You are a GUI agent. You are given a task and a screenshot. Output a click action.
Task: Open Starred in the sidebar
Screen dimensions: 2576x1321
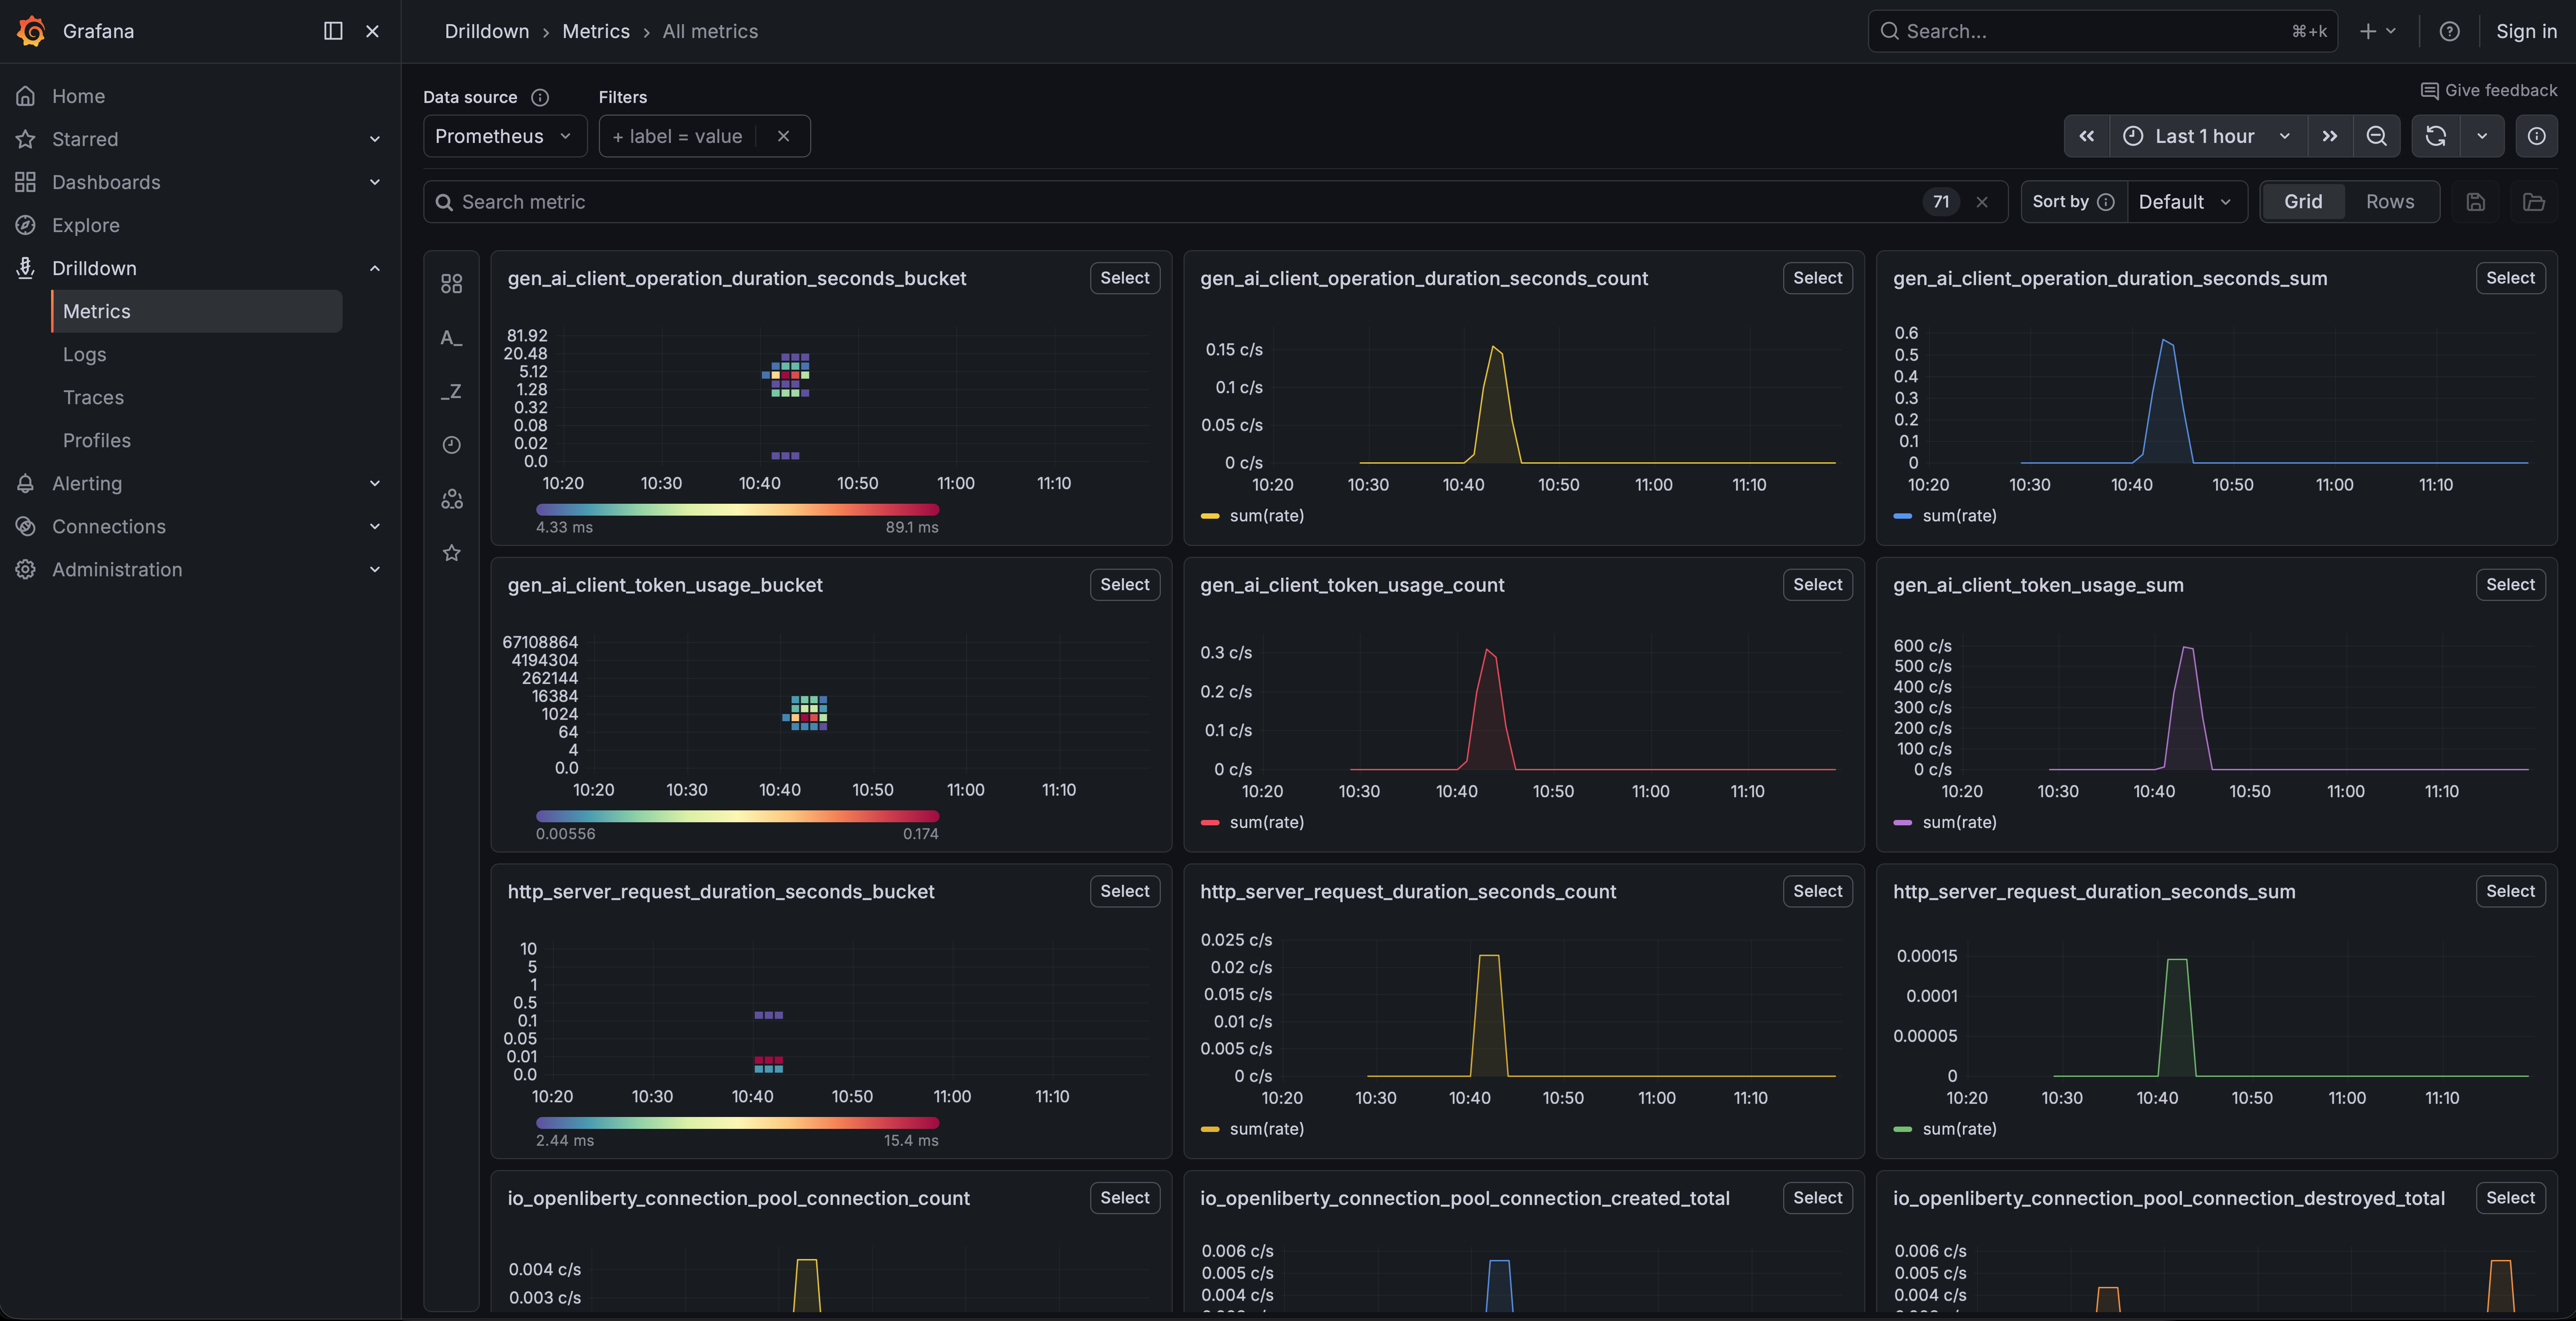point(85,139)
